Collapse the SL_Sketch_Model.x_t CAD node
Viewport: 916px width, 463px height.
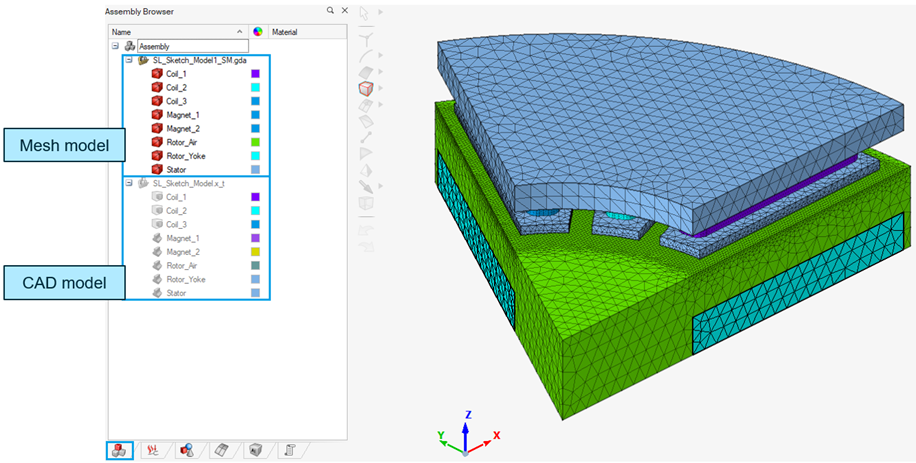coord(129,184)
